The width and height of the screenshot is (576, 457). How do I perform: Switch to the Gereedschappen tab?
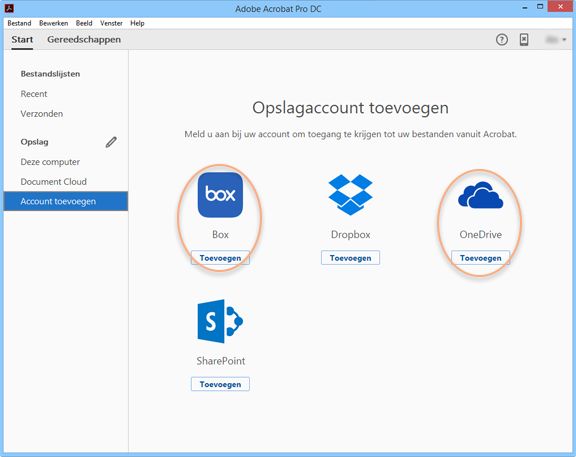[x=84, y=40]
